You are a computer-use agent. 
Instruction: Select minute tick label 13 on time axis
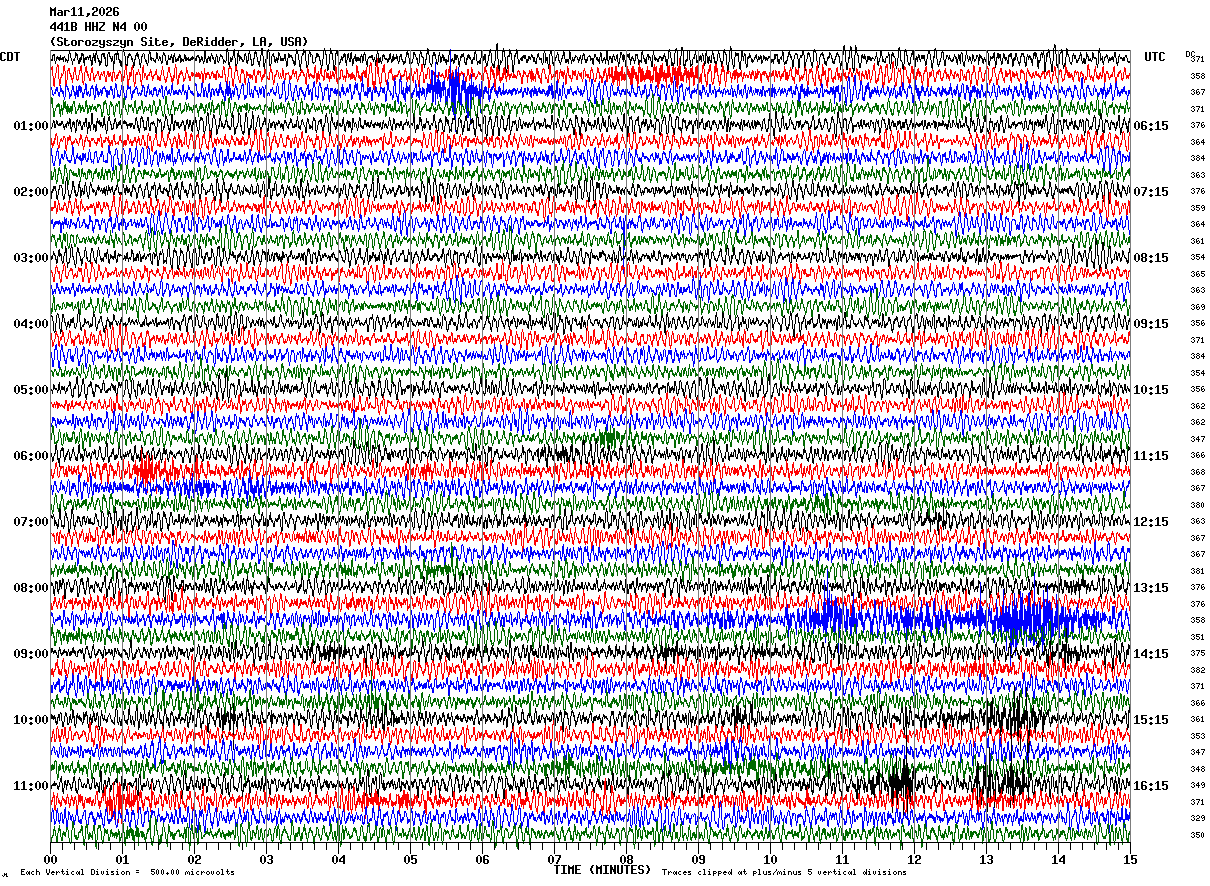[987, 859]
